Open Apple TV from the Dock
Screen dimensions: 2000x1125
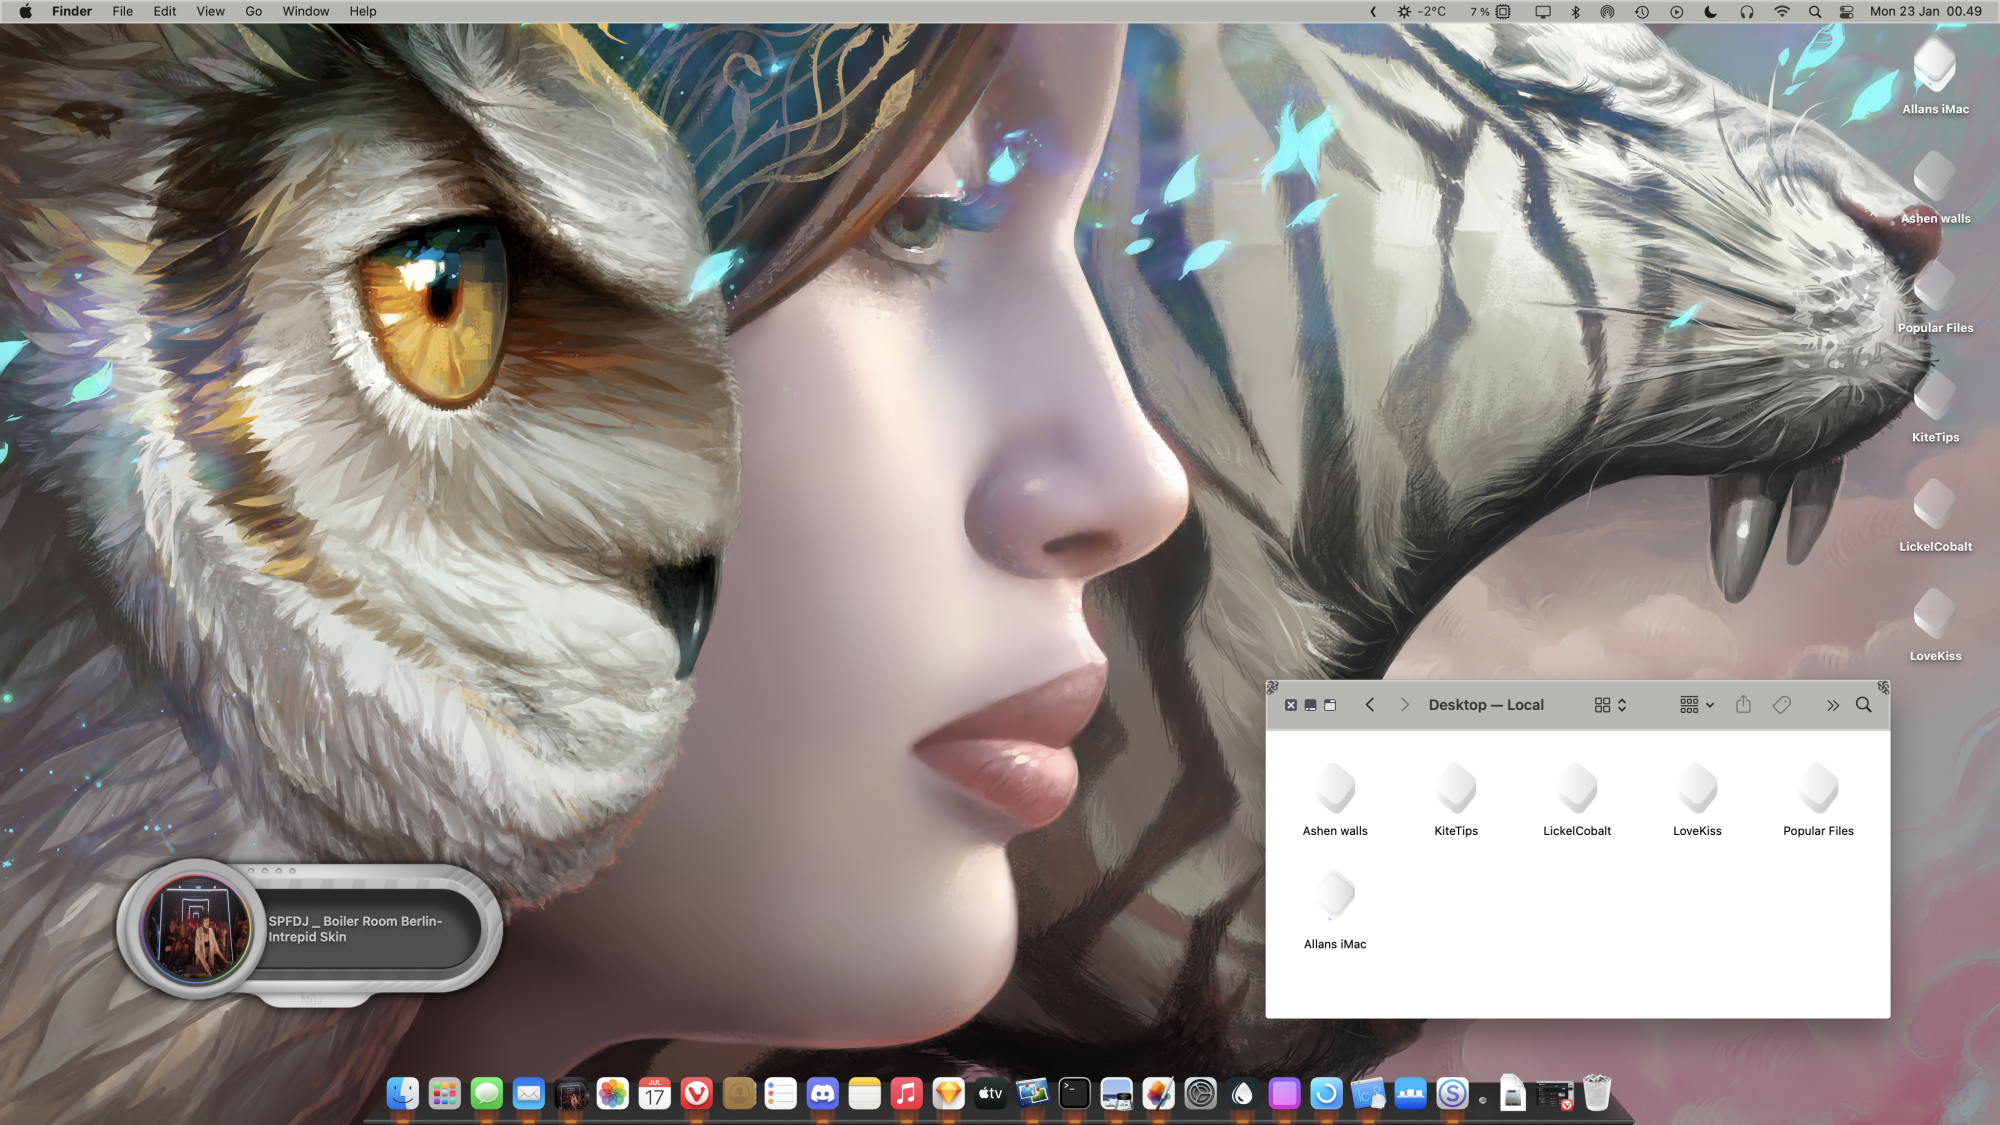(x=991, y=1093)
